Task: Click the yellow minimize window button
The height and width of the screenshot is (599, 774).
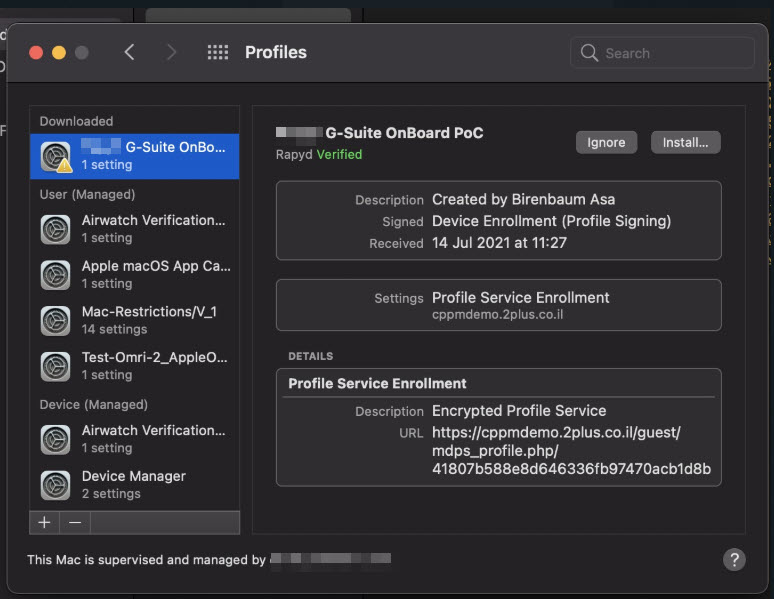Action: [59, 53]
